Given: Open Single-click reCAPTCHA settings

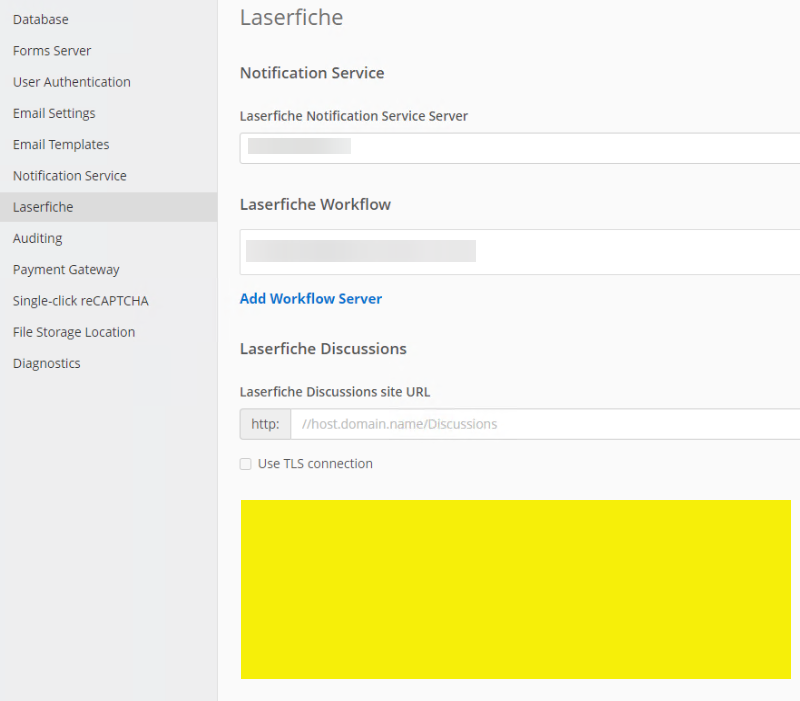Looking at the screenshot, I should [81, 301].
